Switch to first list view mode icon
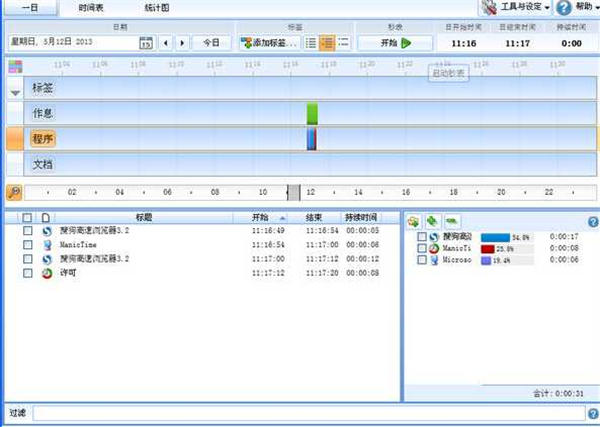 point(311,43)
